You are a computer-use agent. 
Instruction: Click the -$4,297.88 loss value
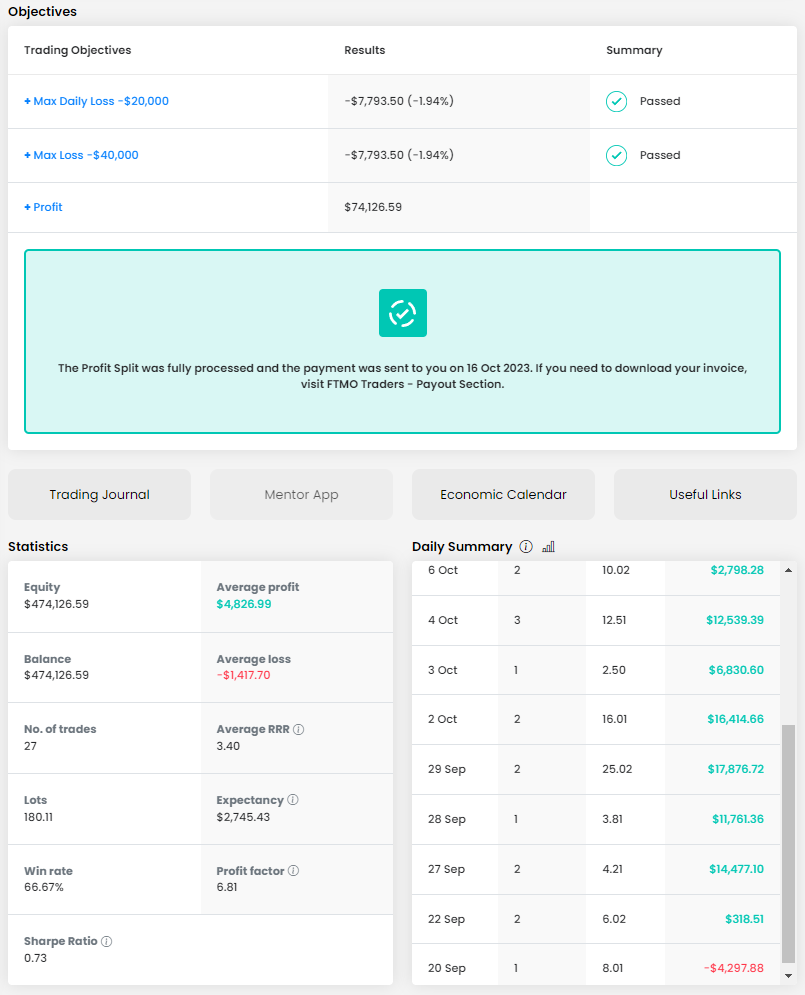click(733, 968)
